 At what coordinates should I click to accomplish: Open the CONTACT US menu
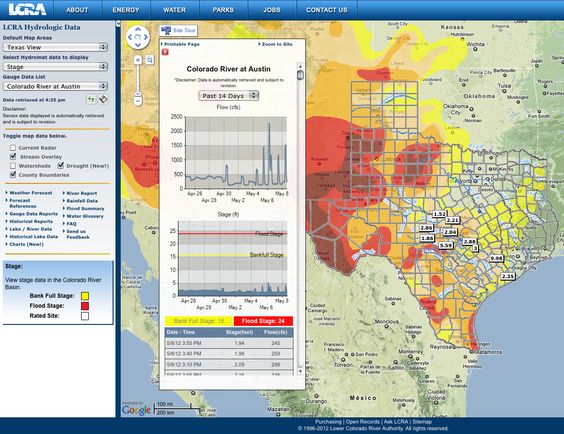tap(327, 10)
